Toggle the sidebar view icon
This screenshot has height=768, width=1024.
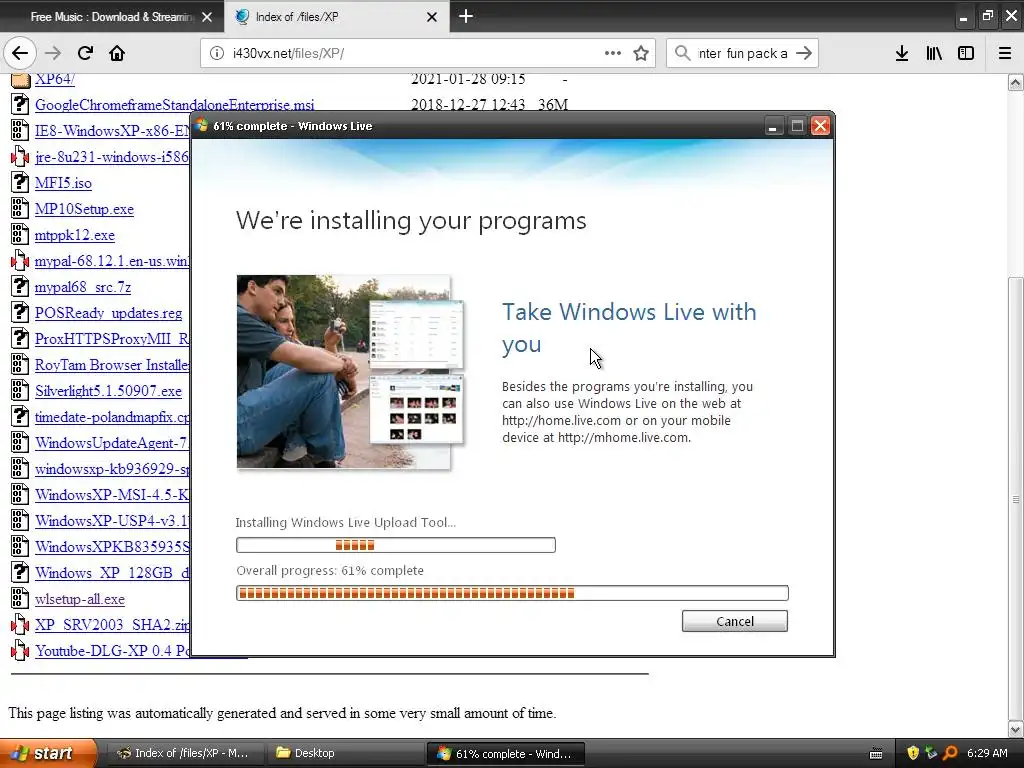click(x=966, y=53)
